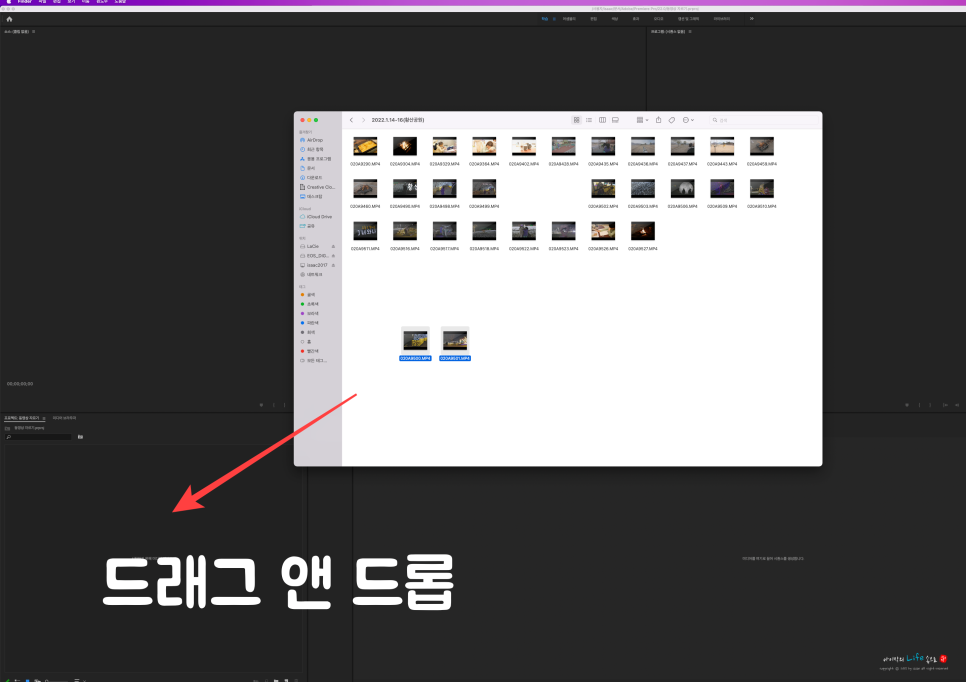The image size is (966, 682).
Task: Switch Finder to gallery view
Action: coord(616,120)
